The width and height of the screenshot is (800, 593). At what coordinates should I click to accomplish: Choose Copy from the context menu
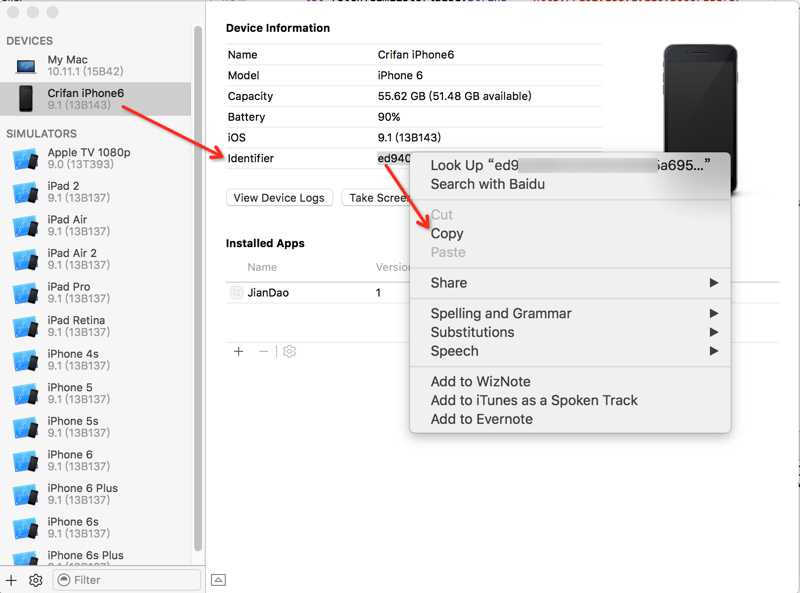tap(447, 234)
